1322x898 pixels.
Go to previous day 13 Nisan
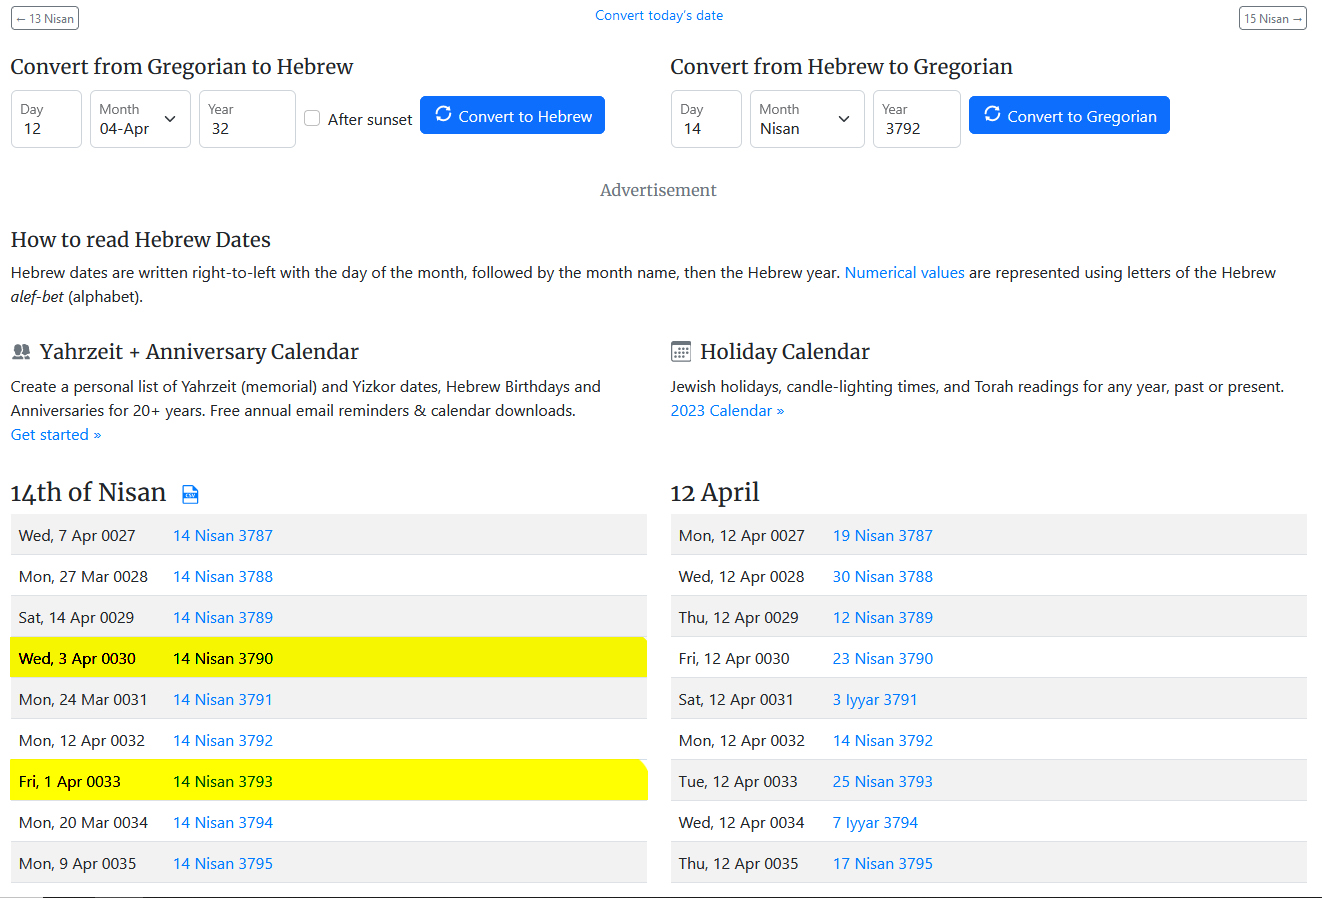[45, 18]
